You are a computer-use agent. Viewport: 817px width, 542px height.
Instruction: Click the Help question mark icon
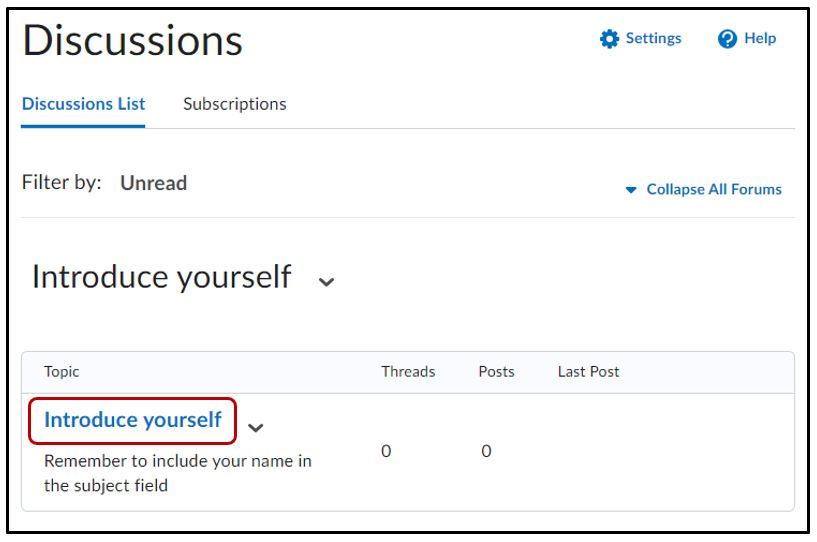click(x=728, y=39)
